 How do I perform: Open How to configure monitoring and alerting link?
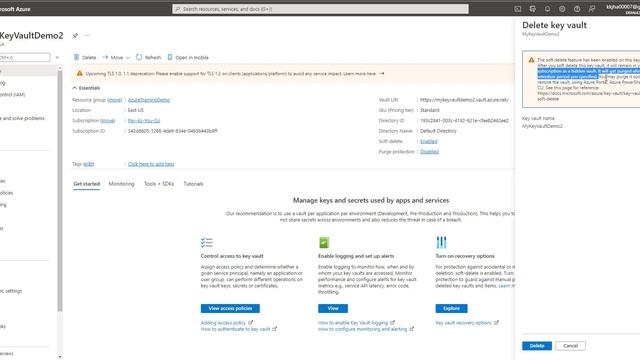[x=362, y=329]
